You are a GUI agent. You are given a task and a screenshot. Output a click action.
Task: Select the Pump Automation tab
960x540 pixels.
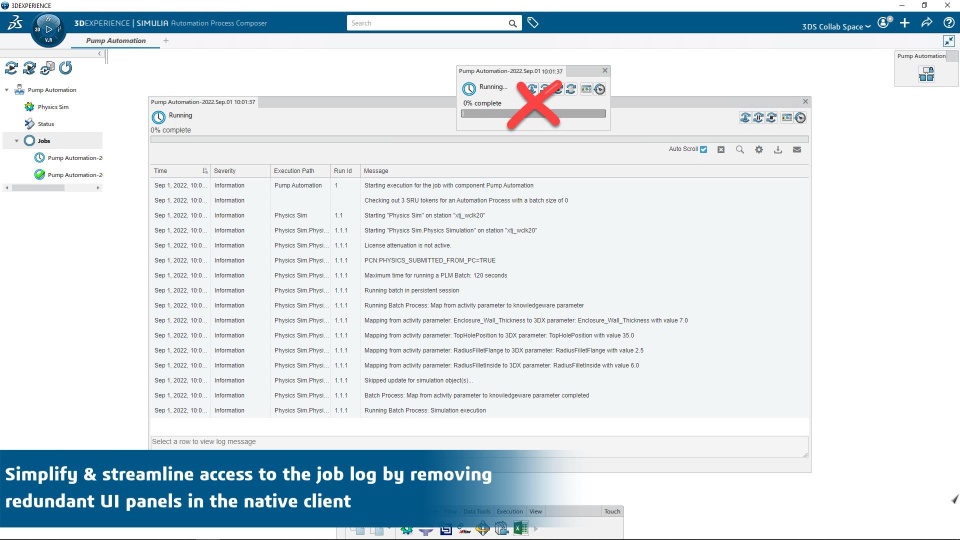116,40
